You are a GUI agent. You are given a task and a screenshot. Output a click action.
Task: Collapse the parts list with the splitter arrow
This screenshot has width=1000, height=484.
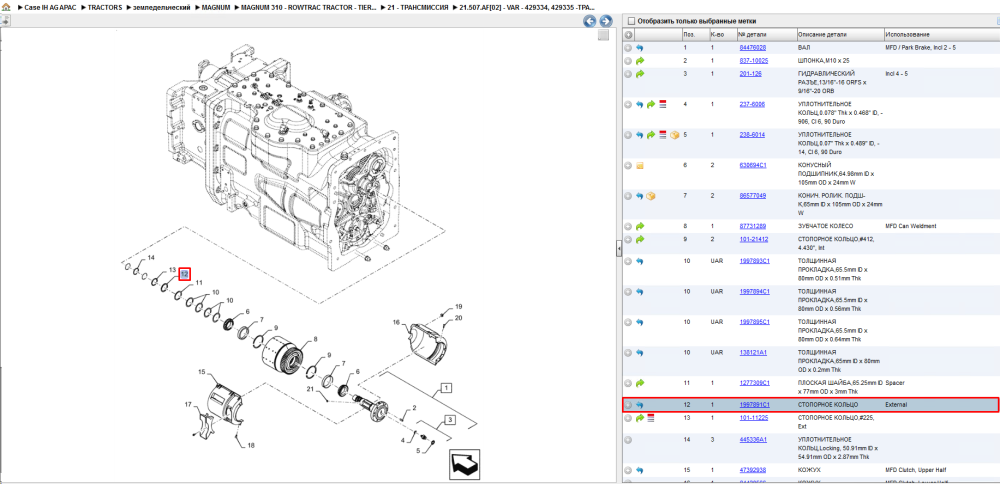(619, 249)
